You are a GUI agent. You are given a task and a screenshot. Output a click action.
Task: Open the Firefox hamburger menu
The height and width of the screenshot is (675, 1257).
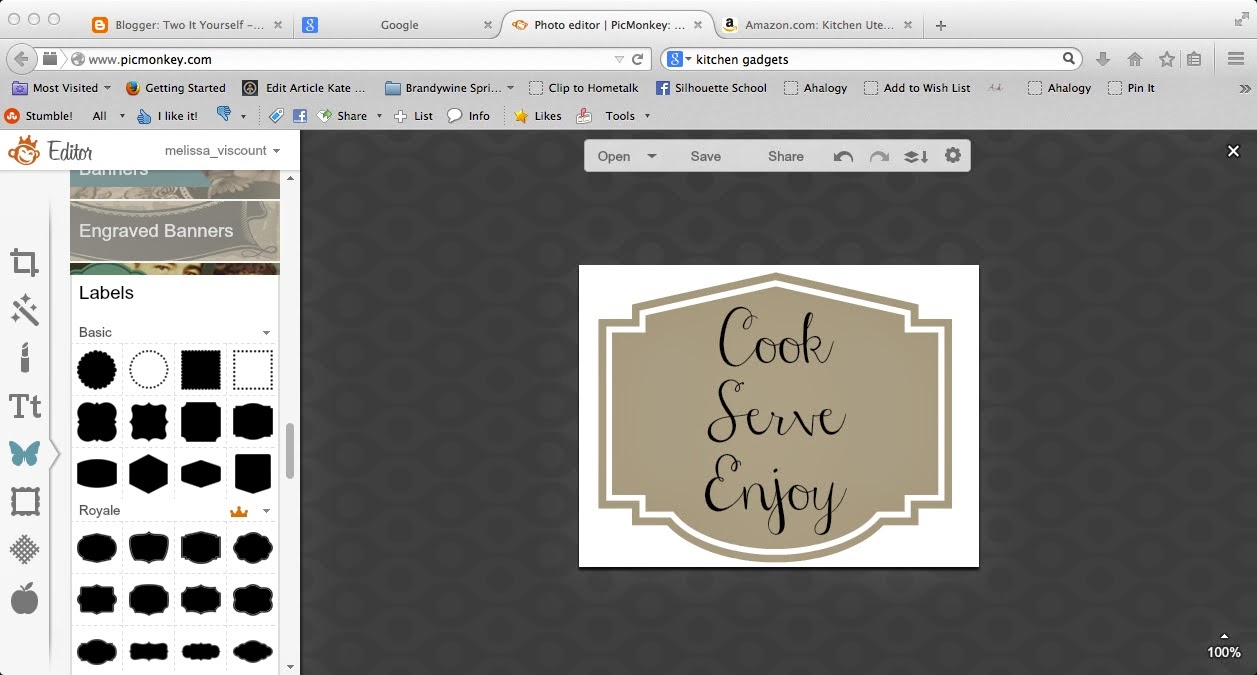click(1236, 59)
